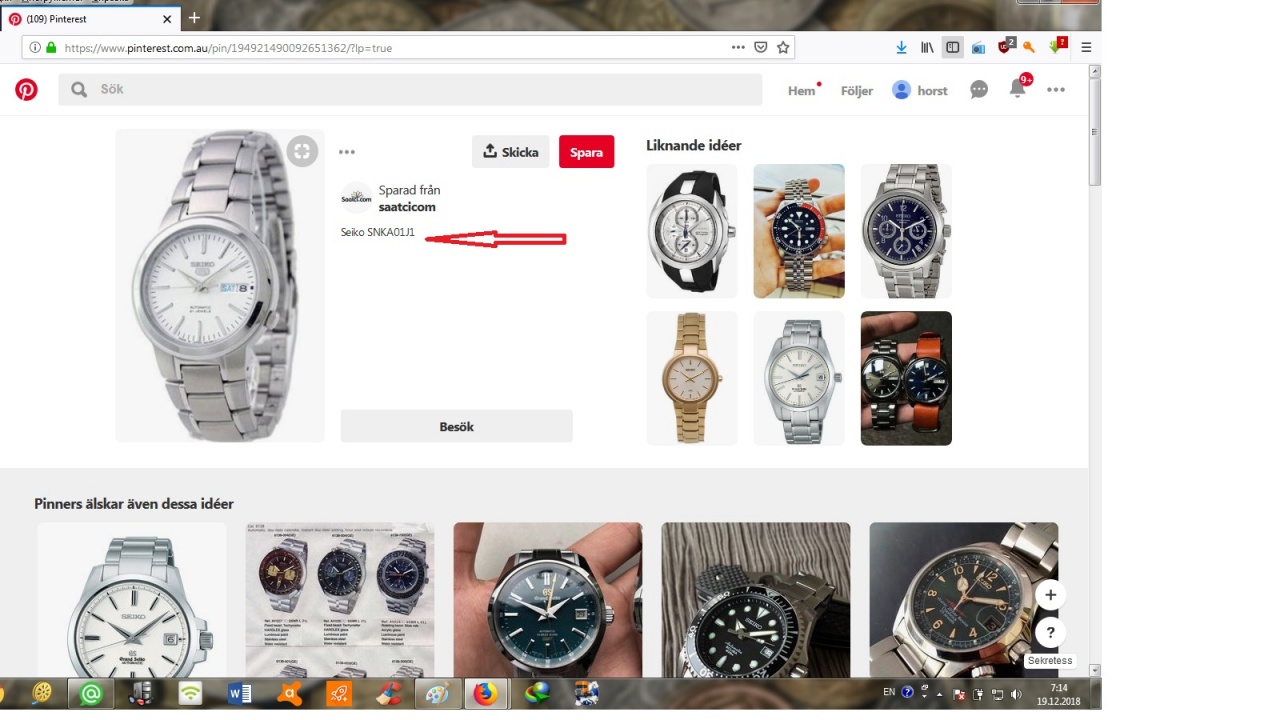Click the plus button to create a pin
Image resolution: width=1280 pixels, height=720 pixels.
tap(1050, 595)
